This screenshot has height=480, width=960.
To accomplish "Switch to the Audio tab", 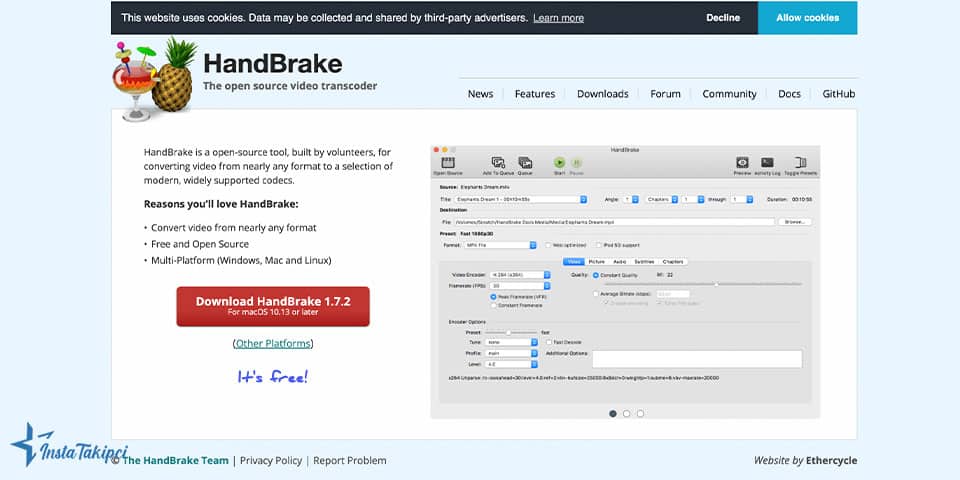I will [x=620, y=261].
